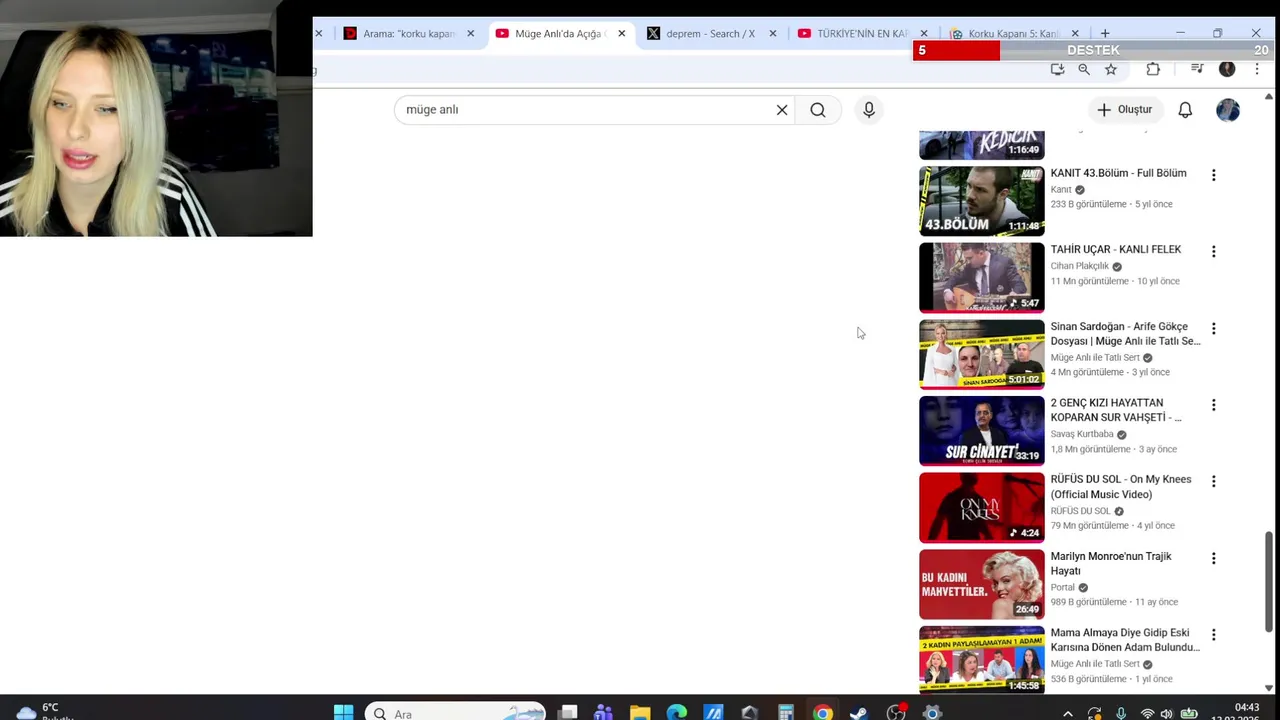Viewport: 1280px width, 720px height.
Task: Open 'Marilyn Monroe'nun Trajik Hayatı' title
Action: tap(1111, 563)
